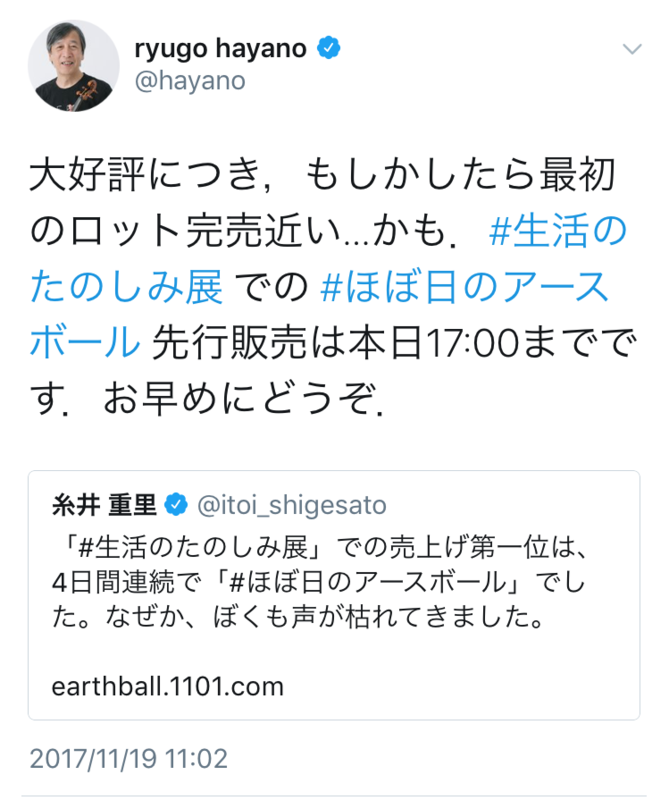
Task: Open the 糸井 重里 author name
Action: [x=104, y=505]
